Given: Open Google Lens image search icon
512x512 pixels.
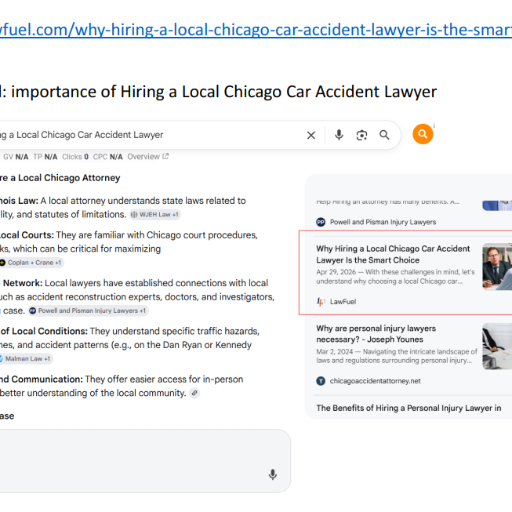Looking at the screenshot, I should pyautogui.click(x=362, y=135).
